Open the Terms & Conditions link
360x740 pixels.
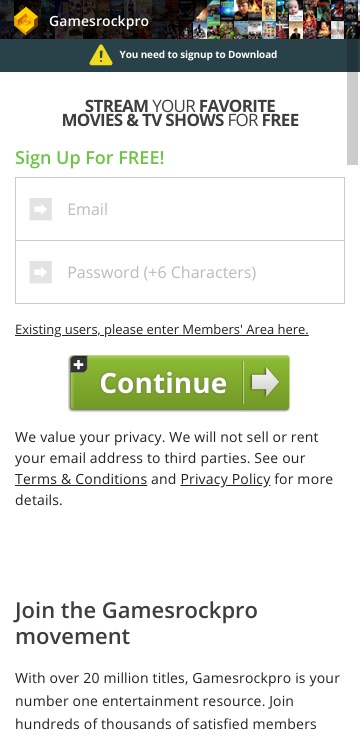81,479
